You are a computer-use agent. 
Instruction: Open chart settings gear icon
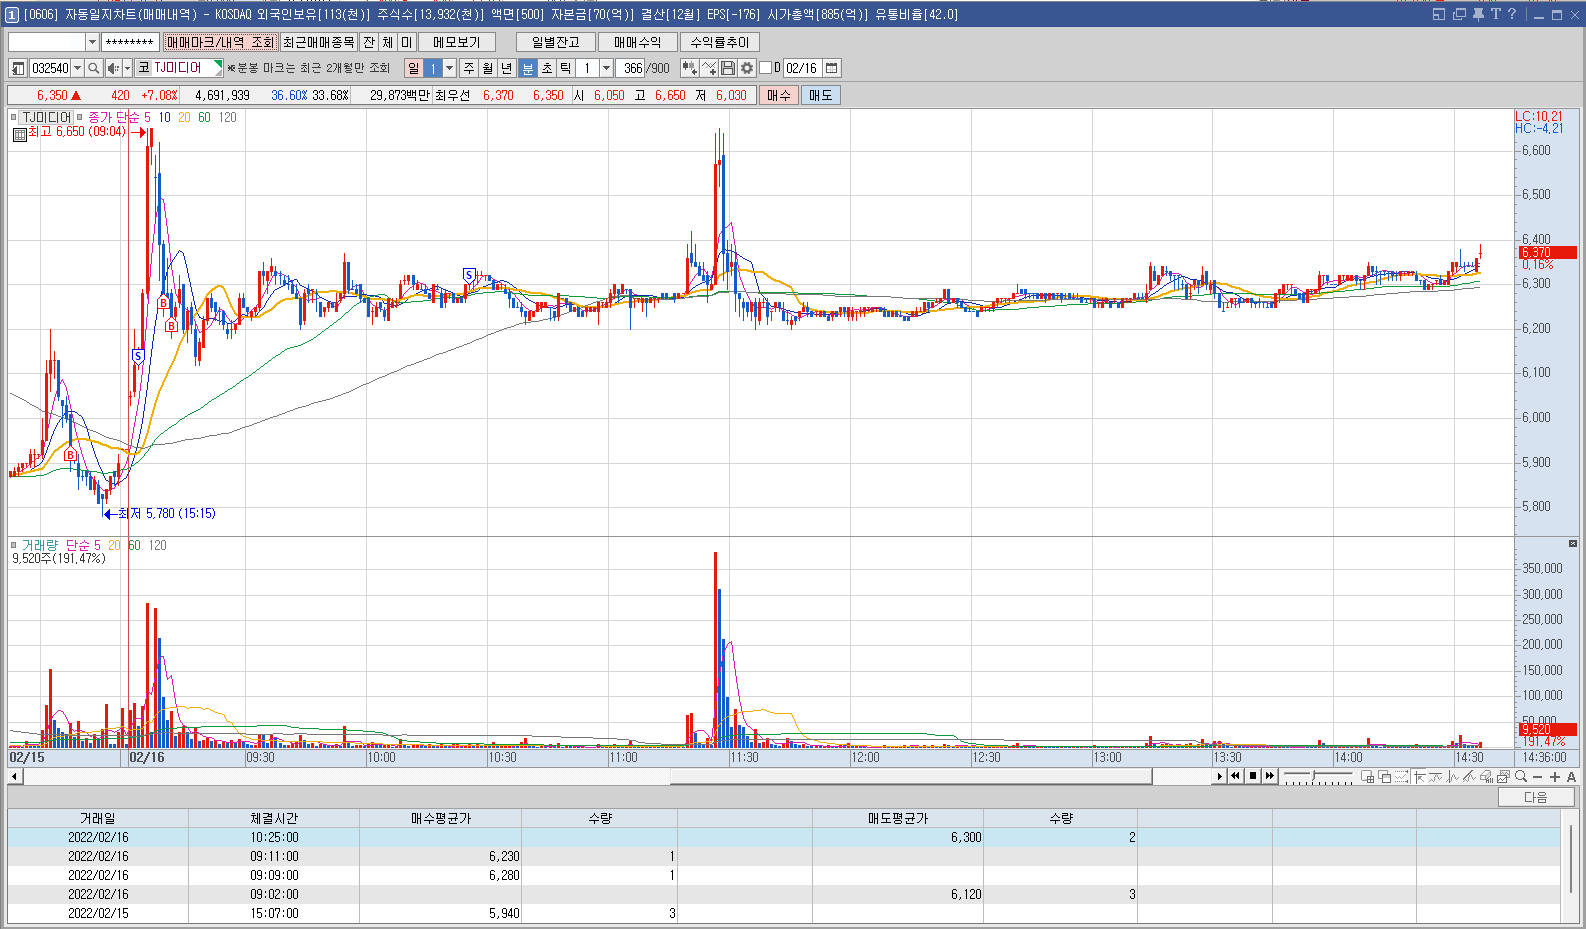pos(747,68)
